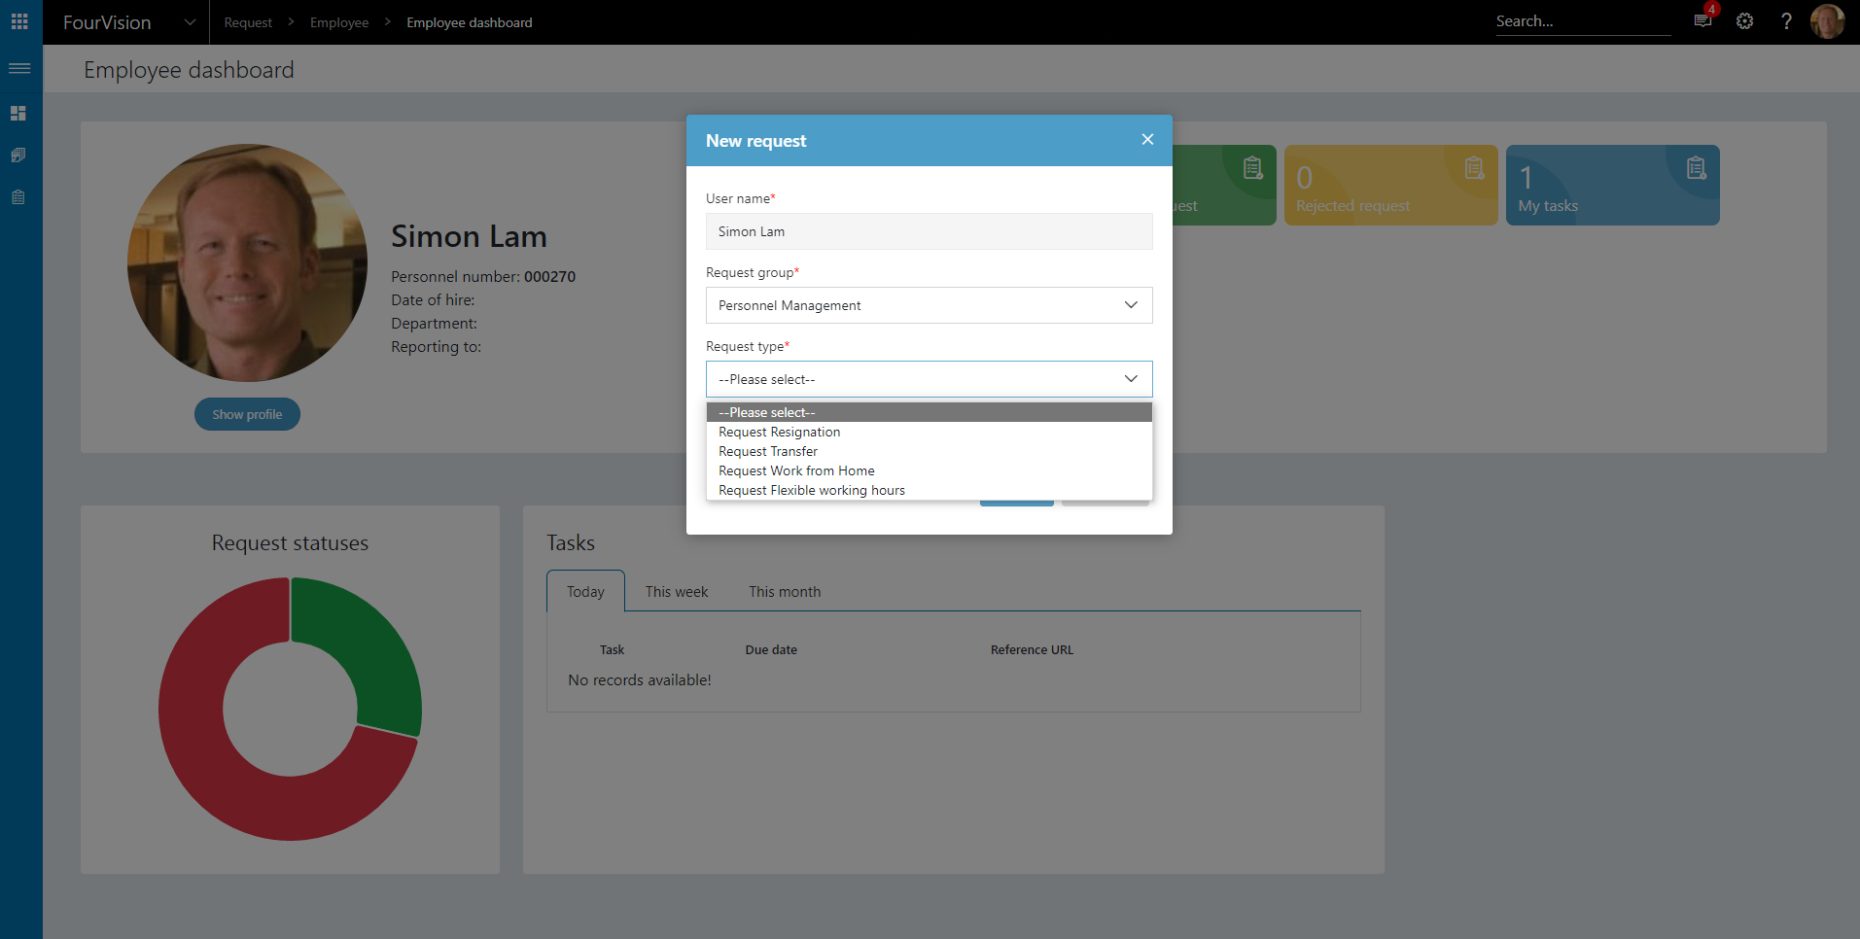Image resolution: width=1860 pixels, height=939 pixels.
Task: Select the dashboard icon in the sidebar
Action: [x=19, y=112]
